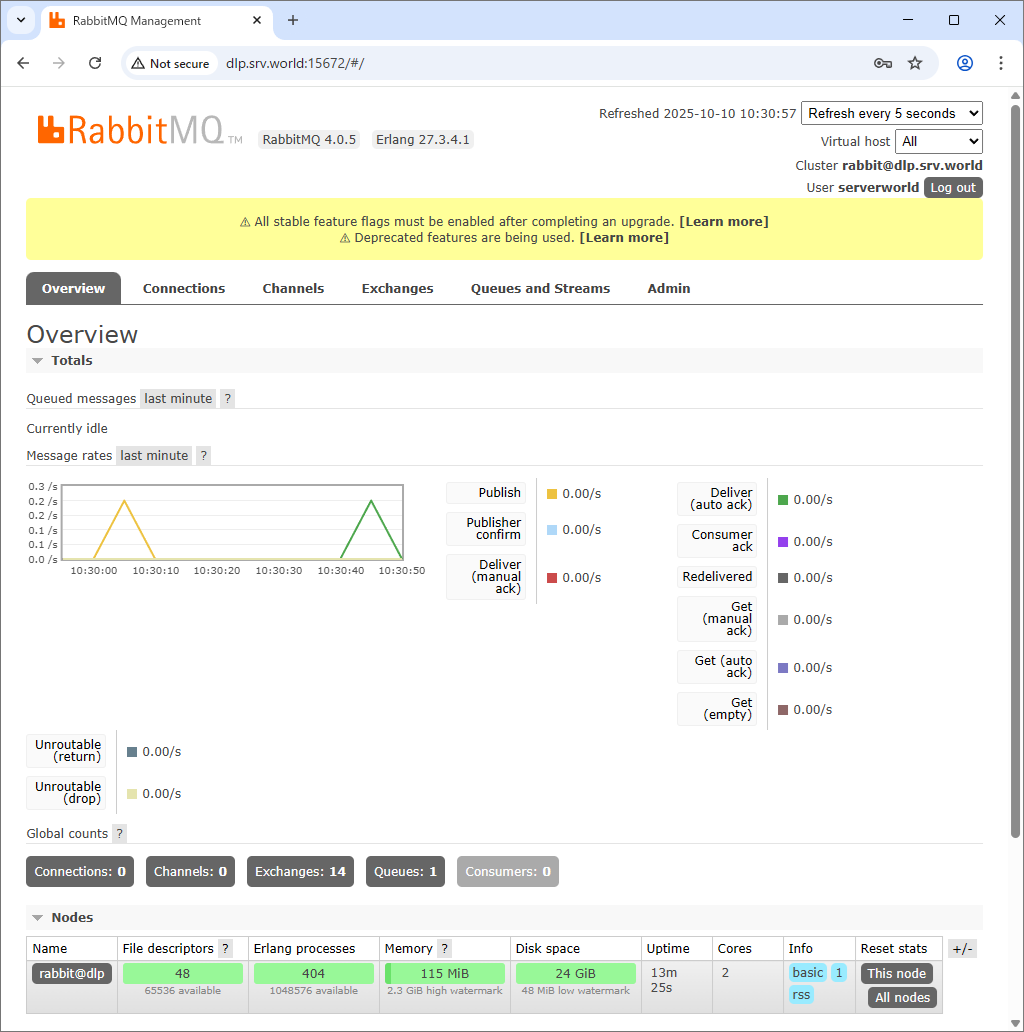Click the yellow Publish color swatch
Image resolution: width=1024 pixels, height=1032 pixels.
pyautogui.click(x=552, y=494)
